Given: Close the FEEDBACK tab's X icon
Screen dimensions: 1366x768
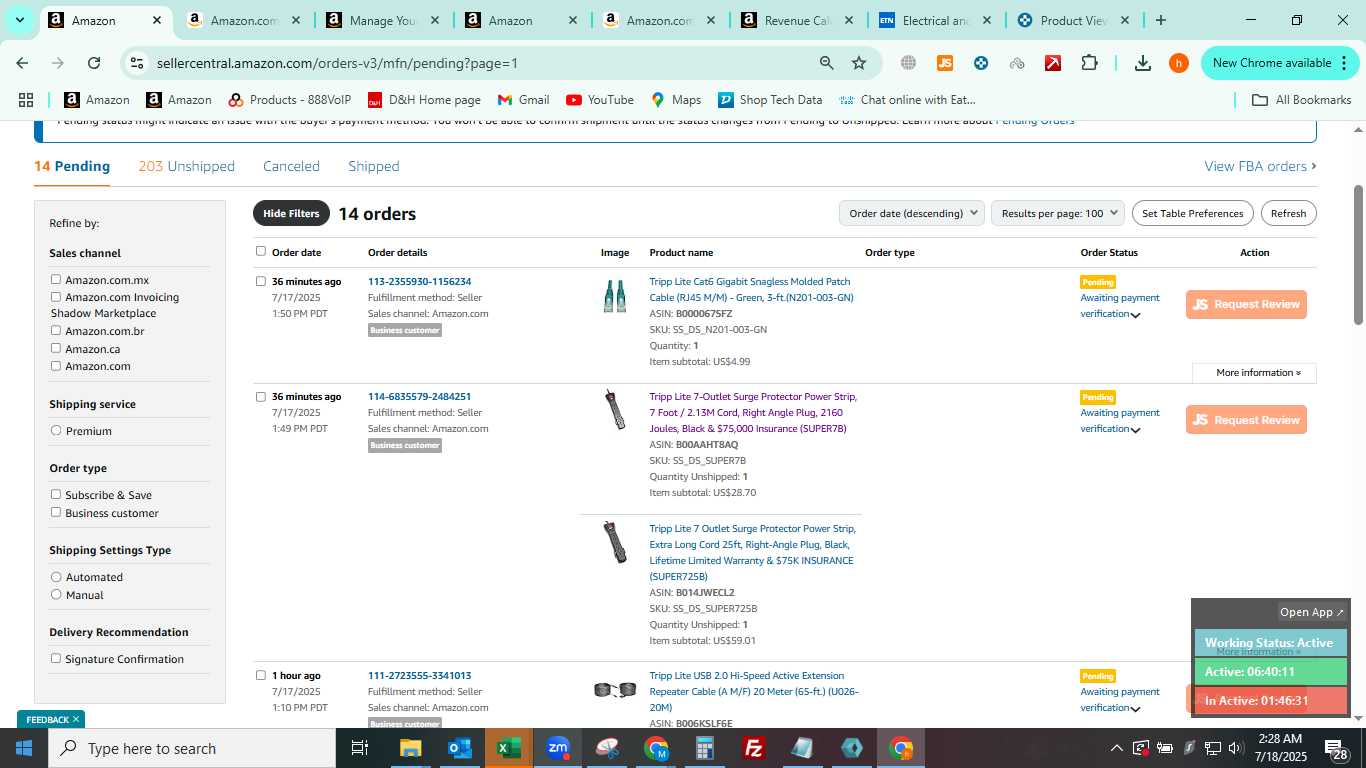Looking at the screenshot, I should 76,719.
